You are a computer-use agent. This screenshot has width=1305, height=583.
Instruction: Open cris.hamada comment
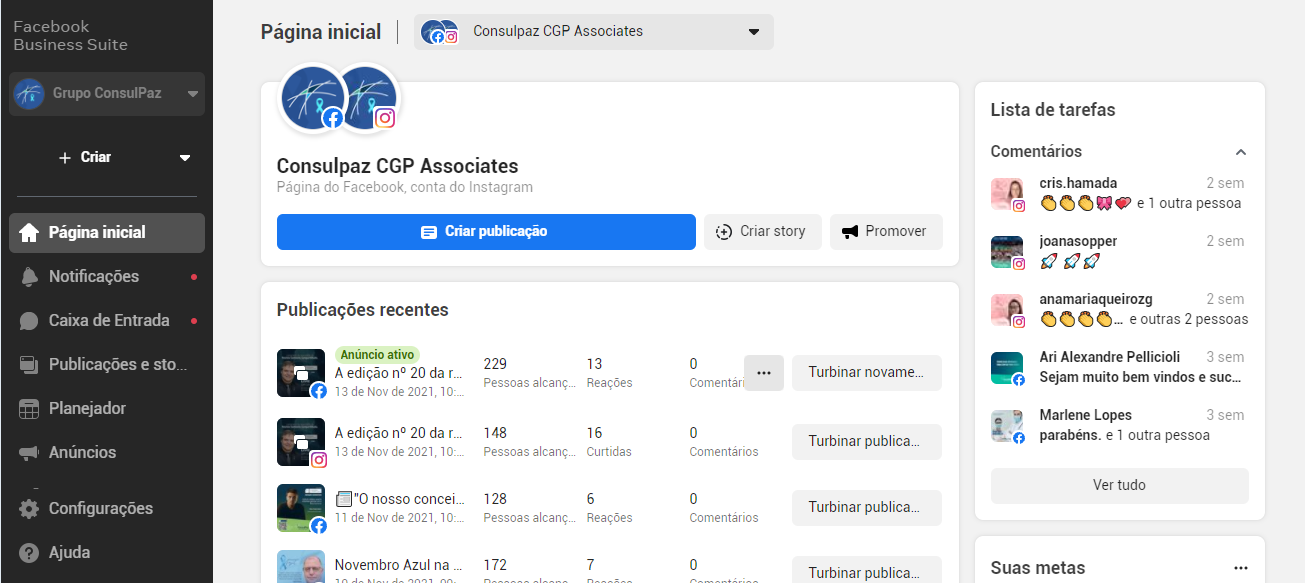(x=1119, y=194)
